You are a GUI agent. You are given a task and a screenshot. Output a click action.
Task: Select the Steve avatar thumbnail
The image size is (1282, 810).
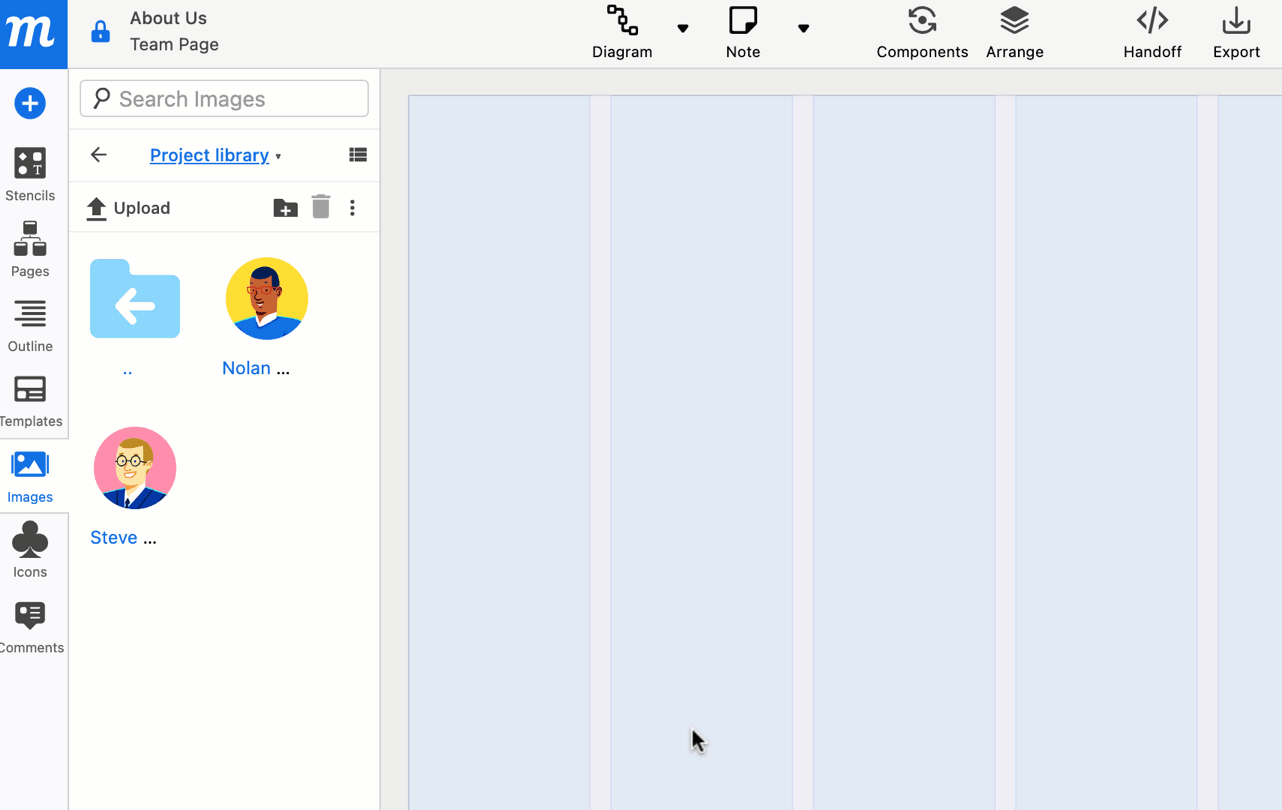[134, 467]
